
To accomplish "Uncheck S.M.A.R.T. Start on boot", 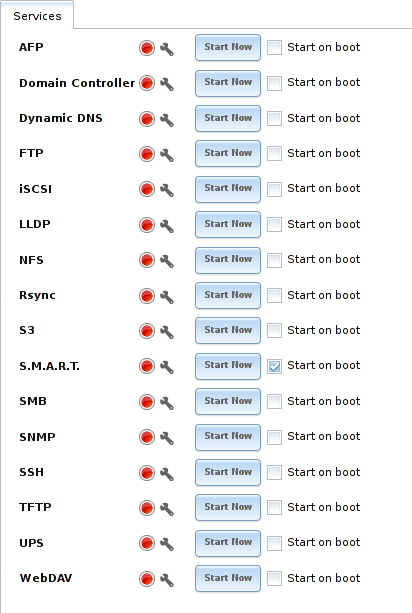I will point(274,366).
